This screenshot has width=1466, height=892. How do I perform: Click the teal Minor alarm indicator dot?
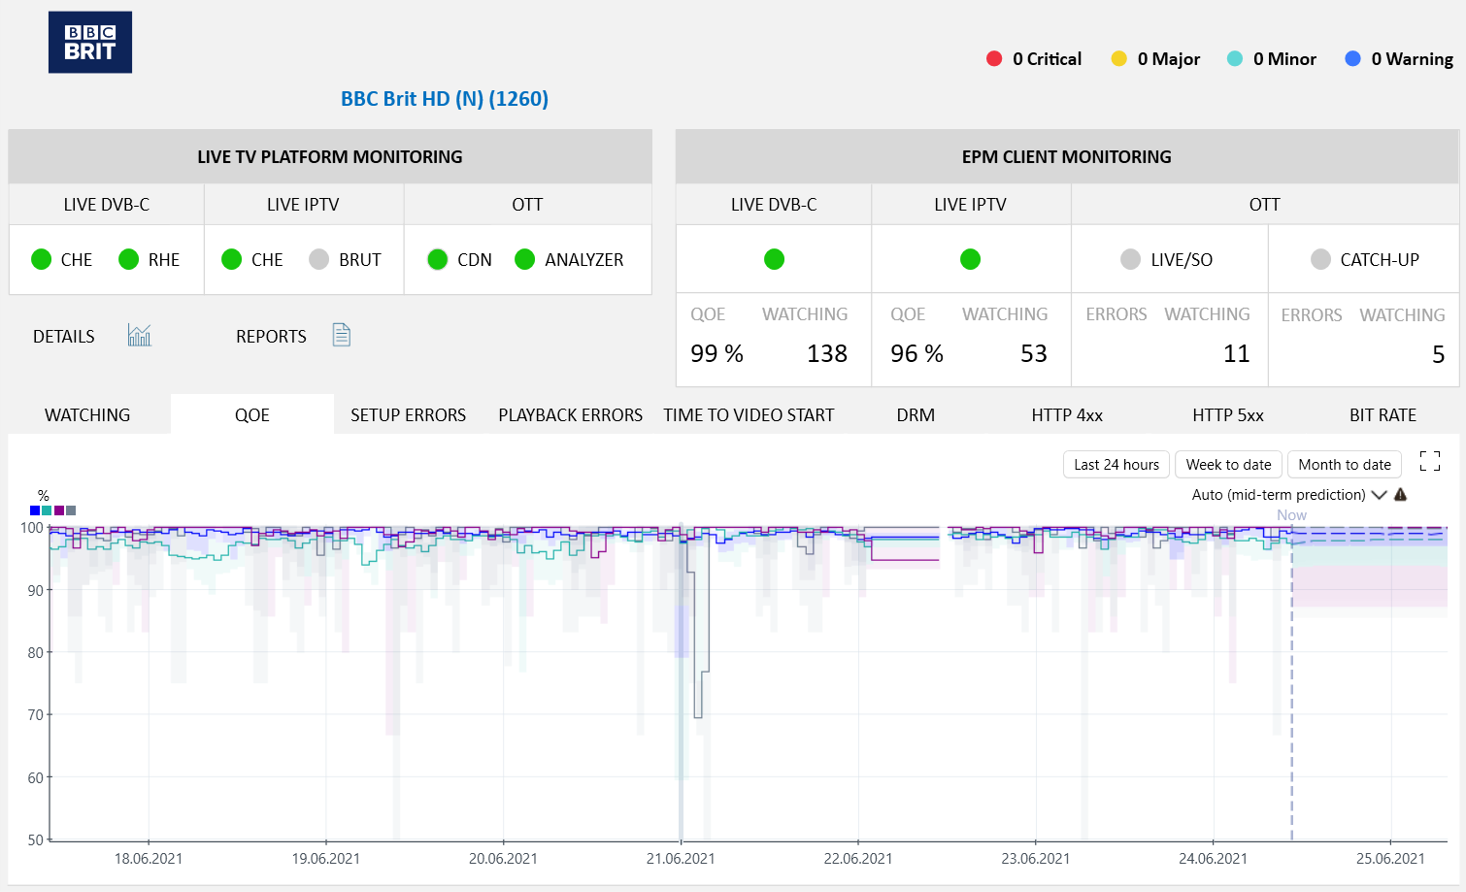(1235, 59)
